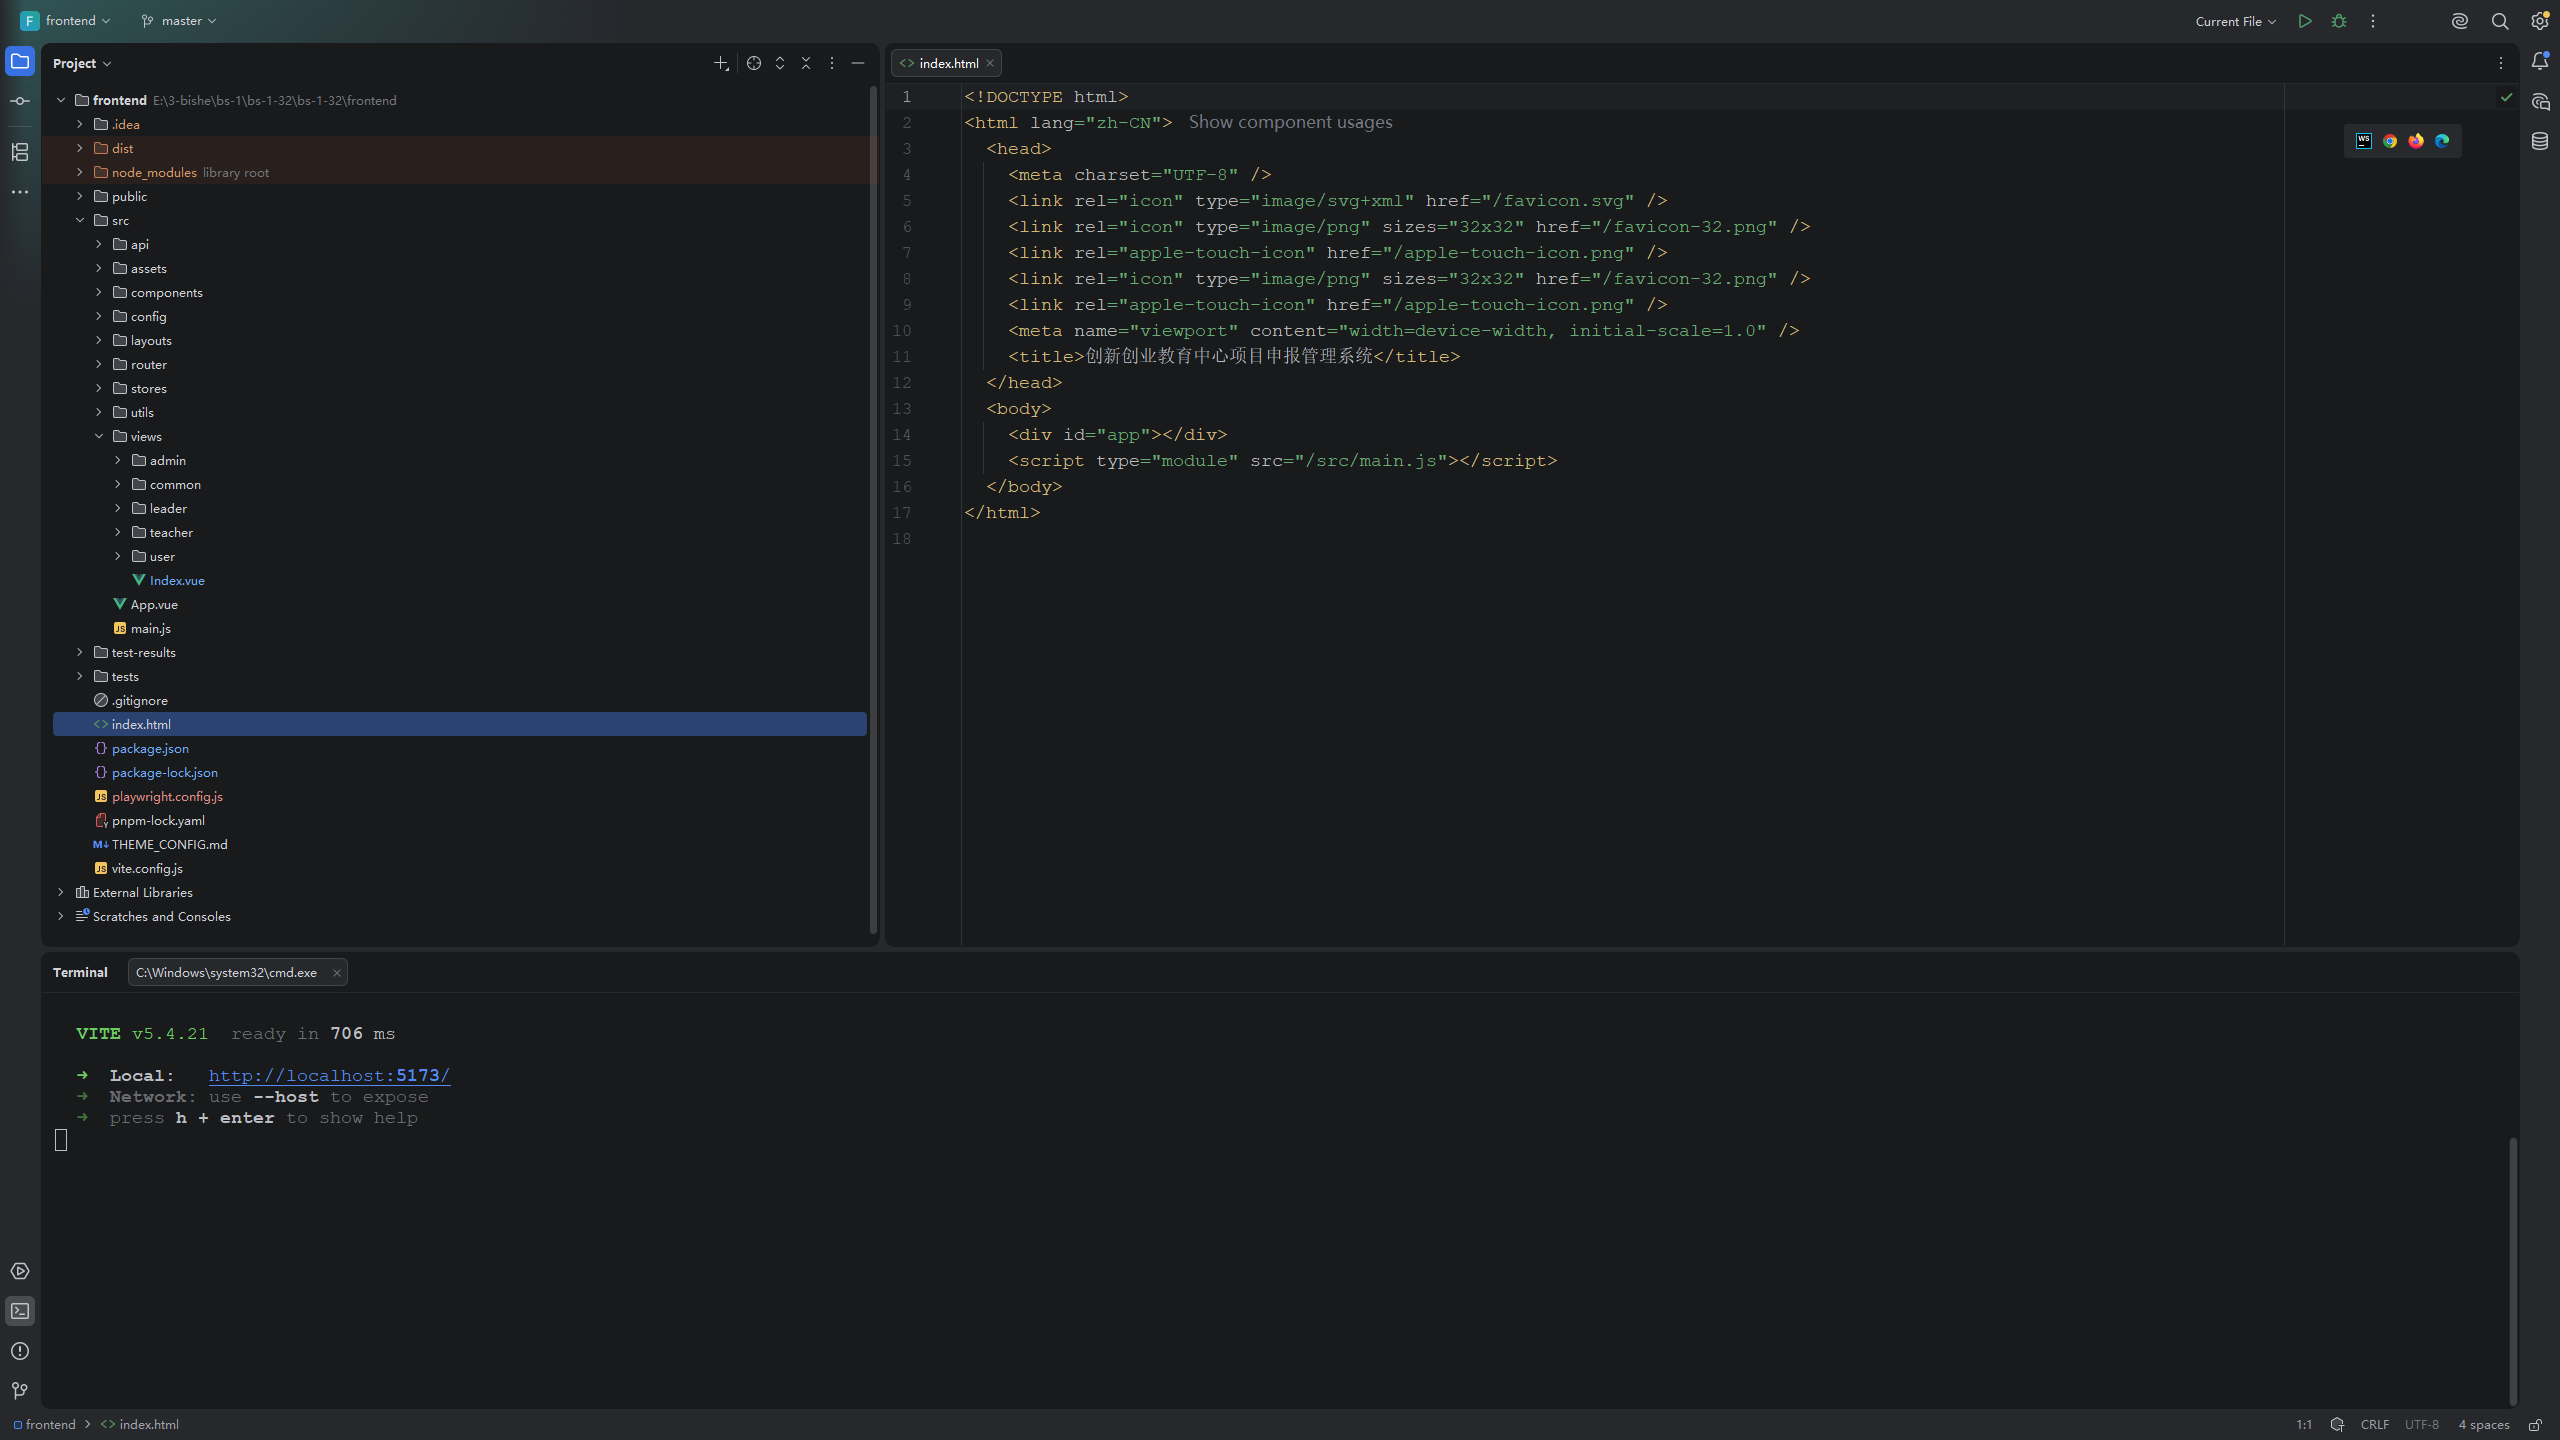This screenshot has width=2560, height=1440.
Task: Click the inspection status checkmark
Action: 2506,97
